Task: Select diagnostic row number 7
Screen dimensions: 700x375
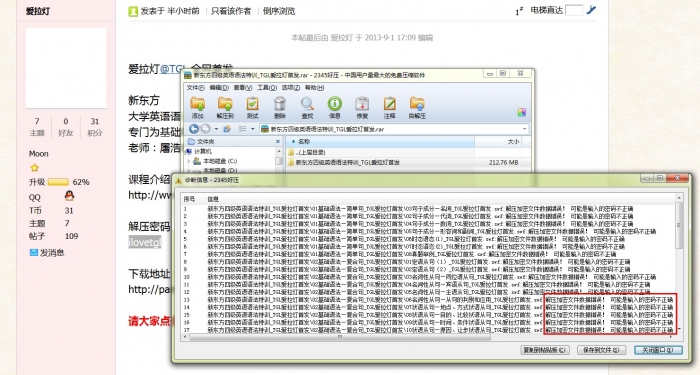Action: click(429, 254)
